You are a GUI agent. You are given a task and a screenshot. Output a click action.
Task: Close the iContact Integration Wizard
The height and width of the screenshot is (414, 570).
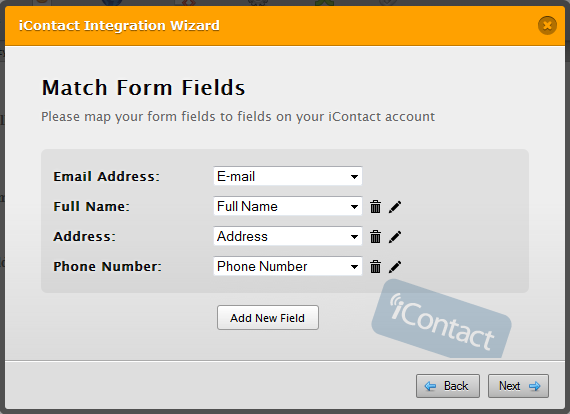pyautogui.click(x=547, y=25)
